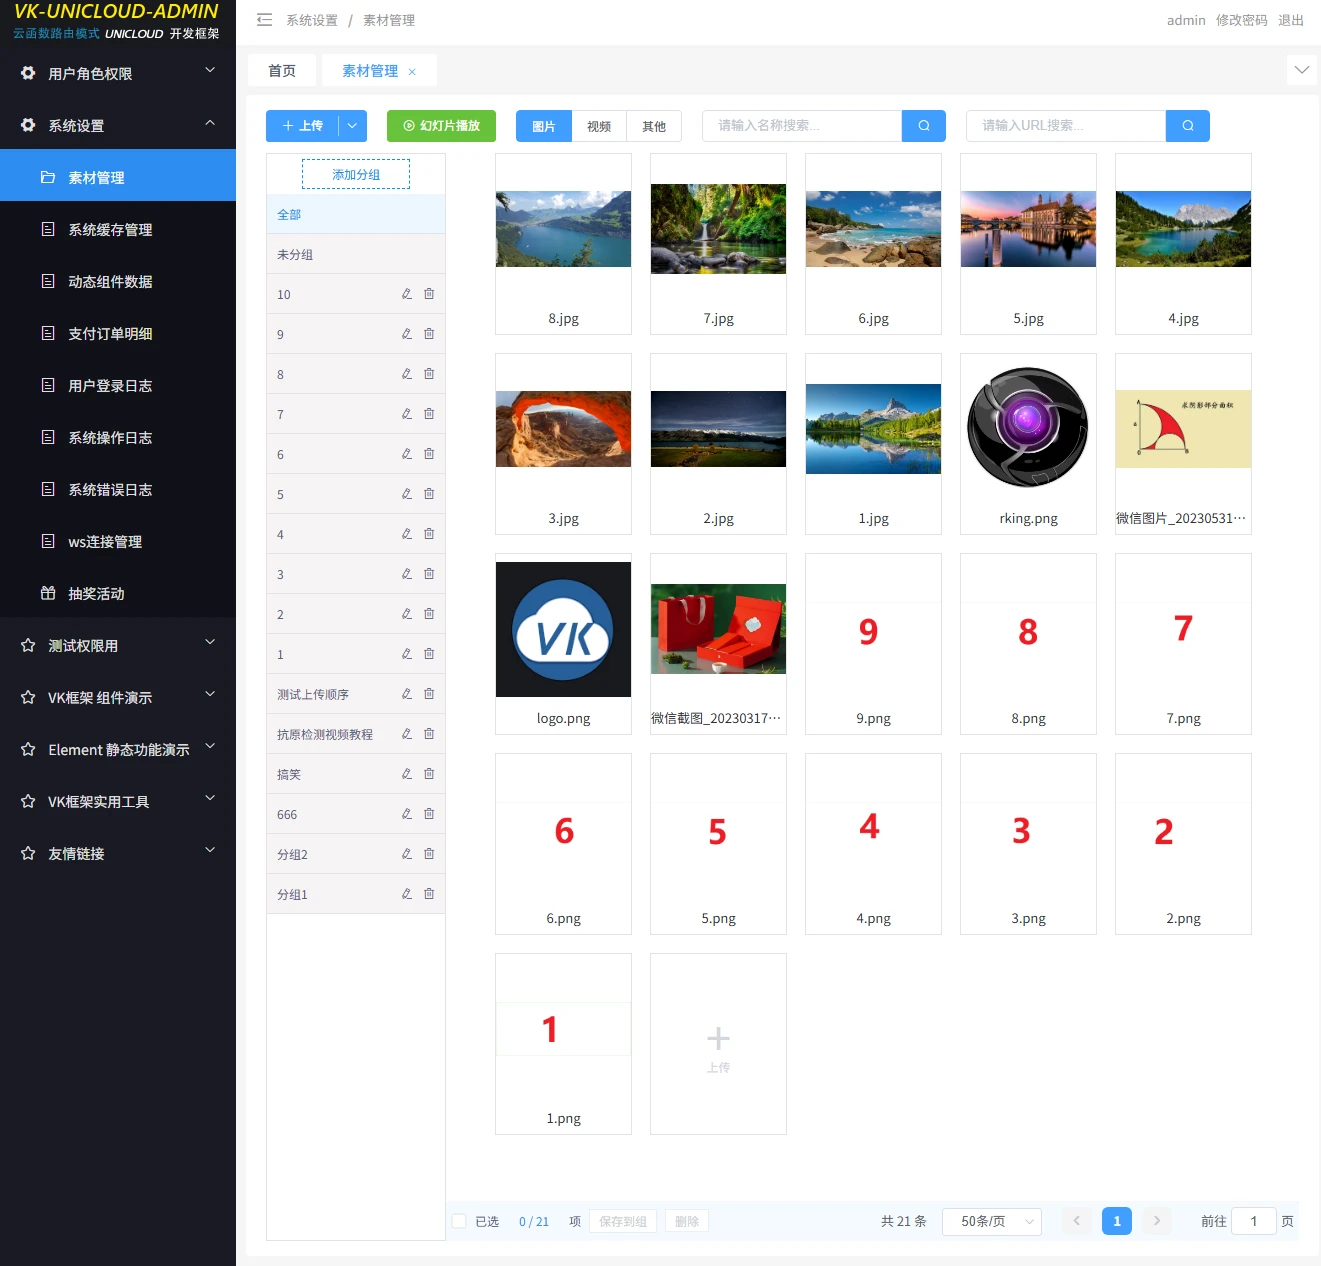
Task: Switch to the 视频 filter
Action: pyautogui.click(x=599, y=126)
